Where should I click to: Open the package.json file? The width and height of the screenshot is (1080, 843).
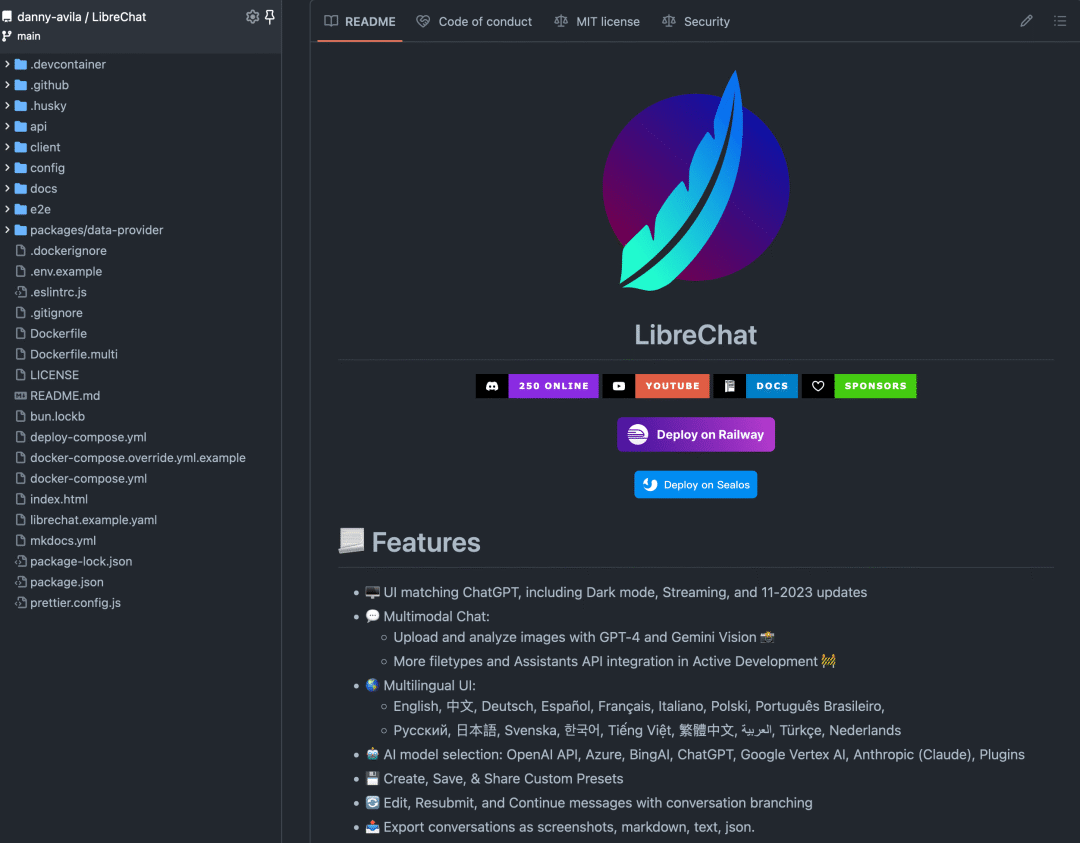click(67, 582)
